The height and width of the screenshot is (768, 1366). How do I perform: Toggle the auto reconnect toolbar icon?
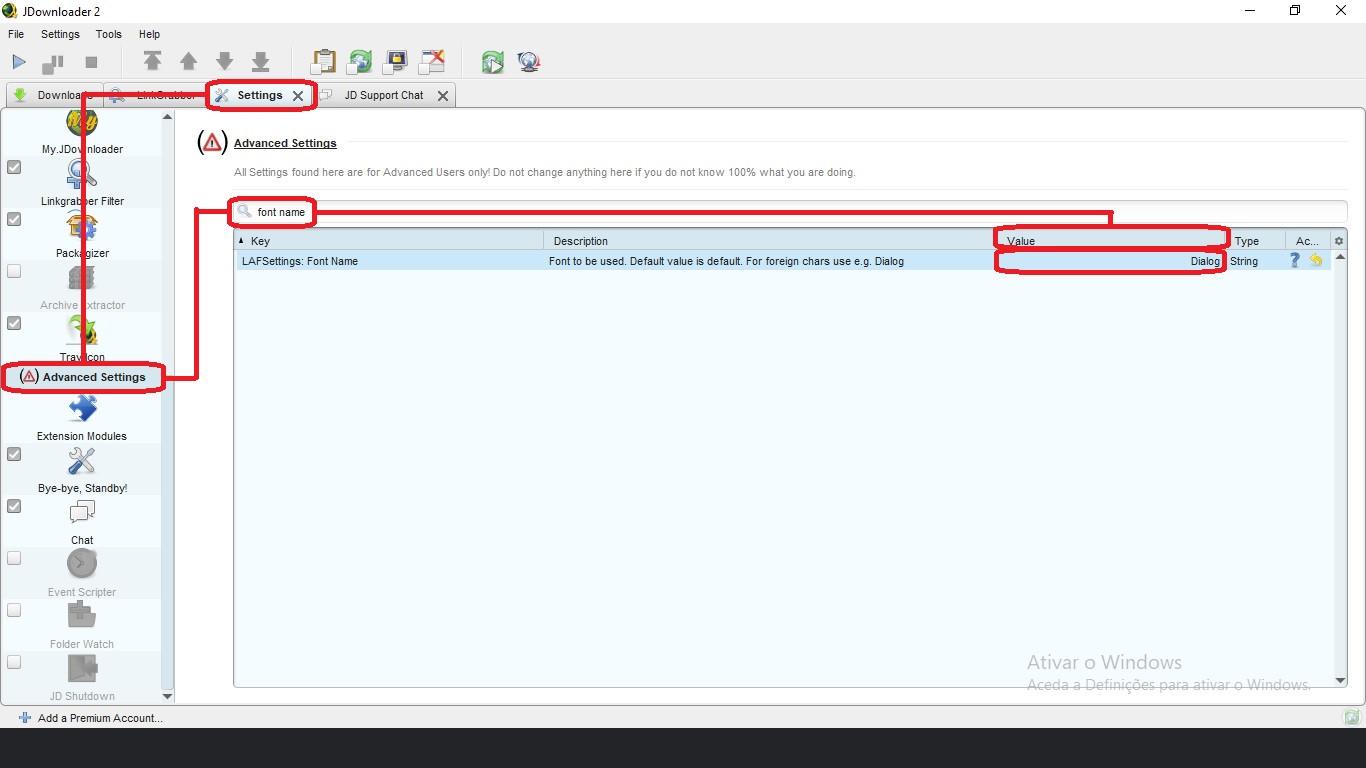click(359, 62)
